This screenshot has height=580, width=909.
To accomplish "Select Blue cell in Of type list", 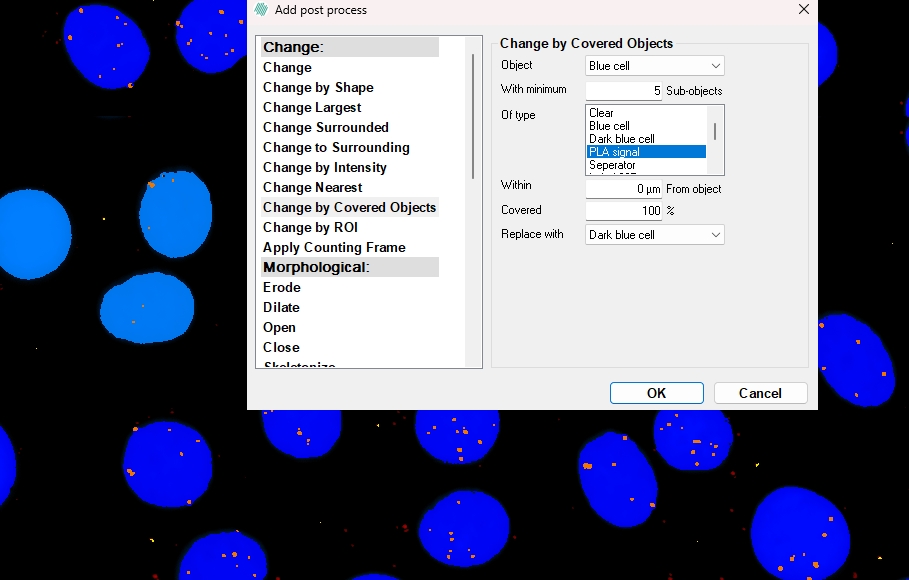I will 646,126.
